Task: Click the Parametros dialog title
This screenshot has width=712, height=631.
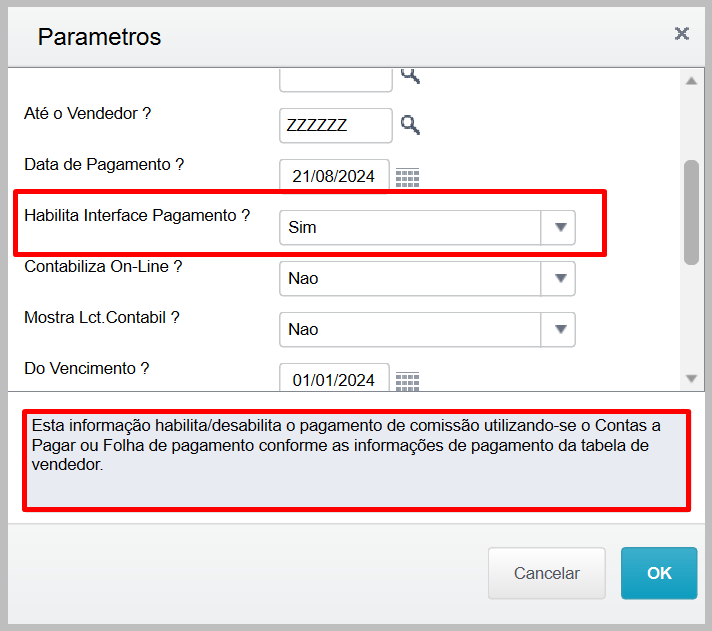Action: (99, 37)
